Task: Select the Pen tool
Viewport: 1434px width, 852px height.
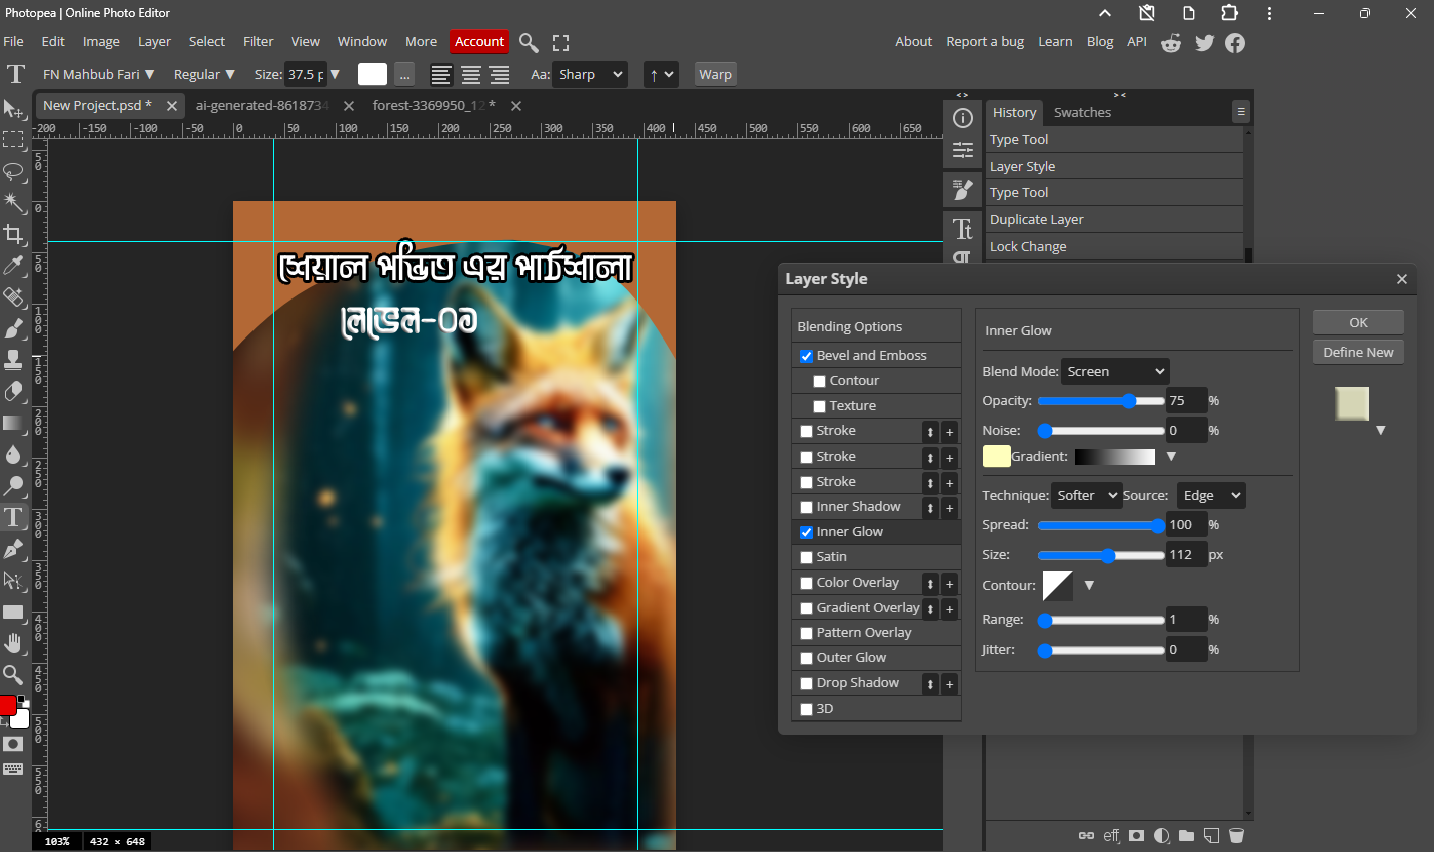Action: 13,549
